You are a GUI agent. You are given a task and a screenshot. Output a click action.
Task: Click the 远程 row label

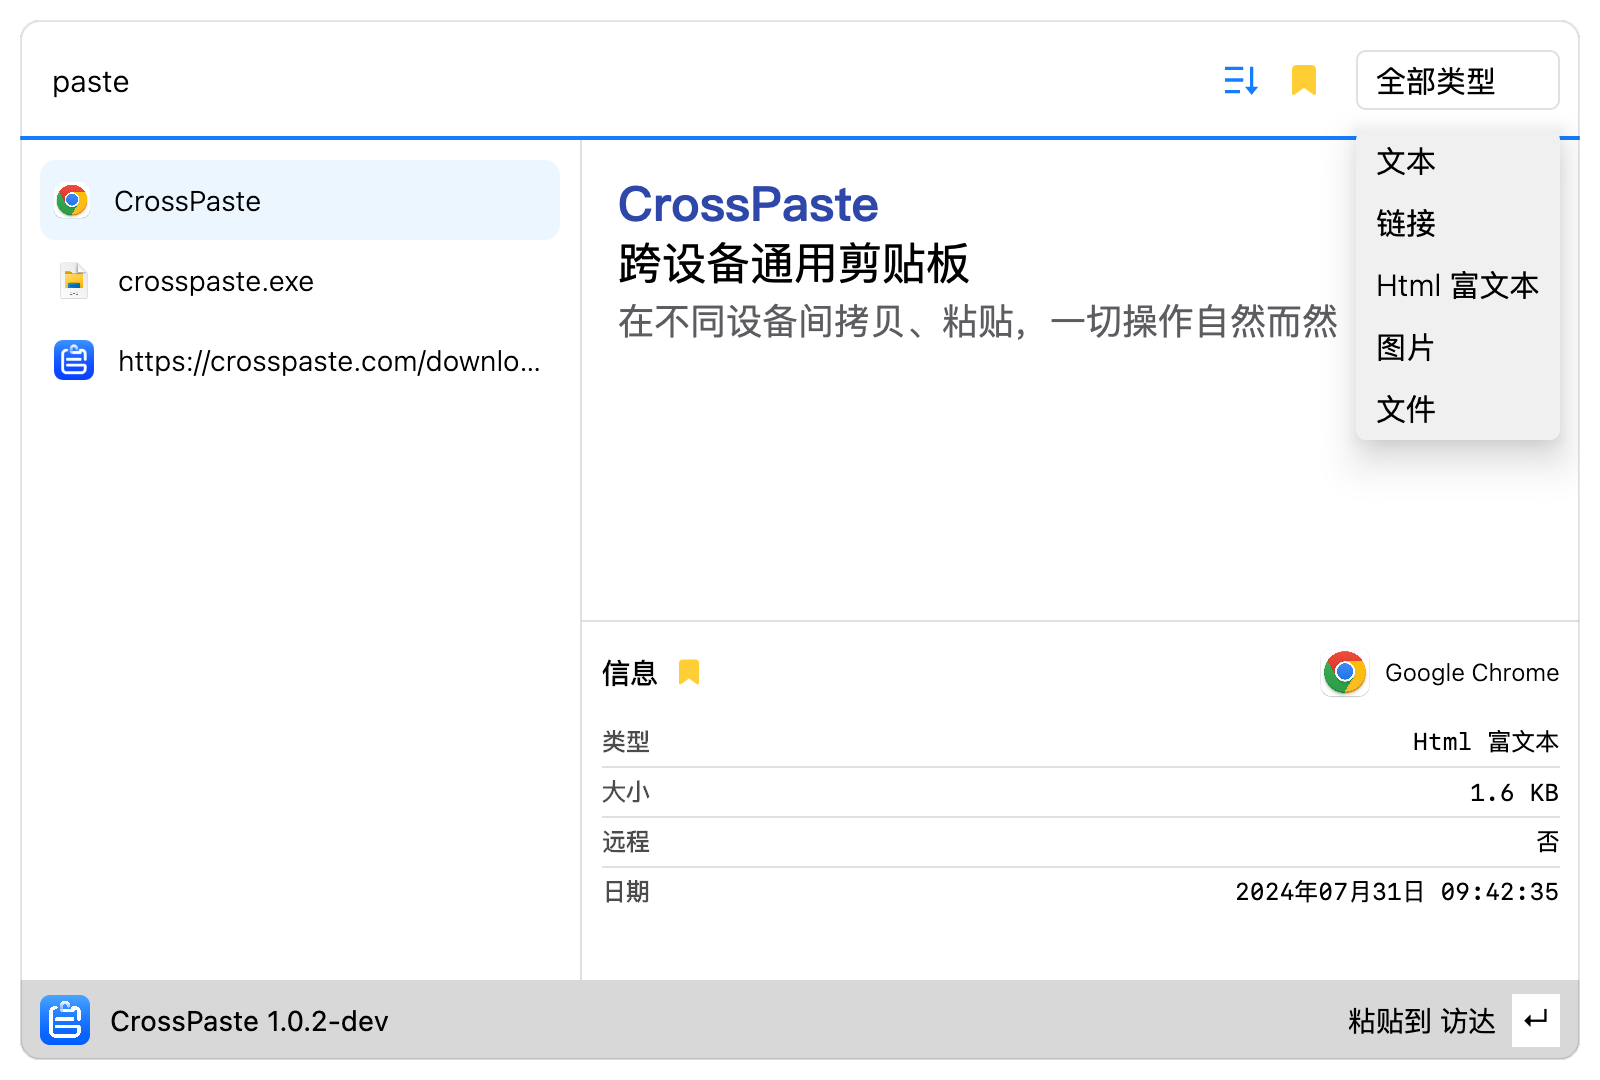pos(626,842)
